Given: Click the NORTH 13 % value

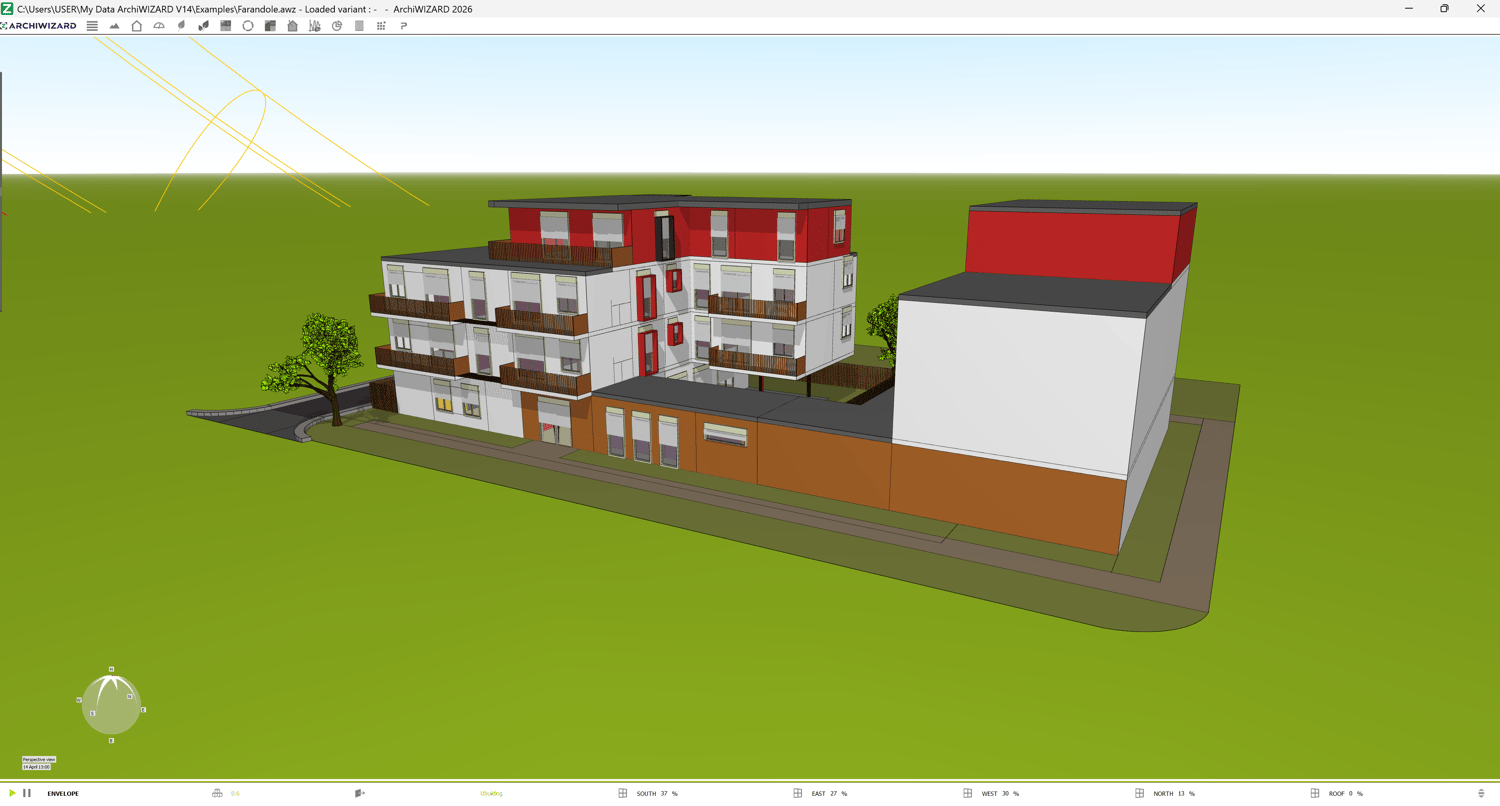Looking at the screenshot, I should tap(1174, 794).
